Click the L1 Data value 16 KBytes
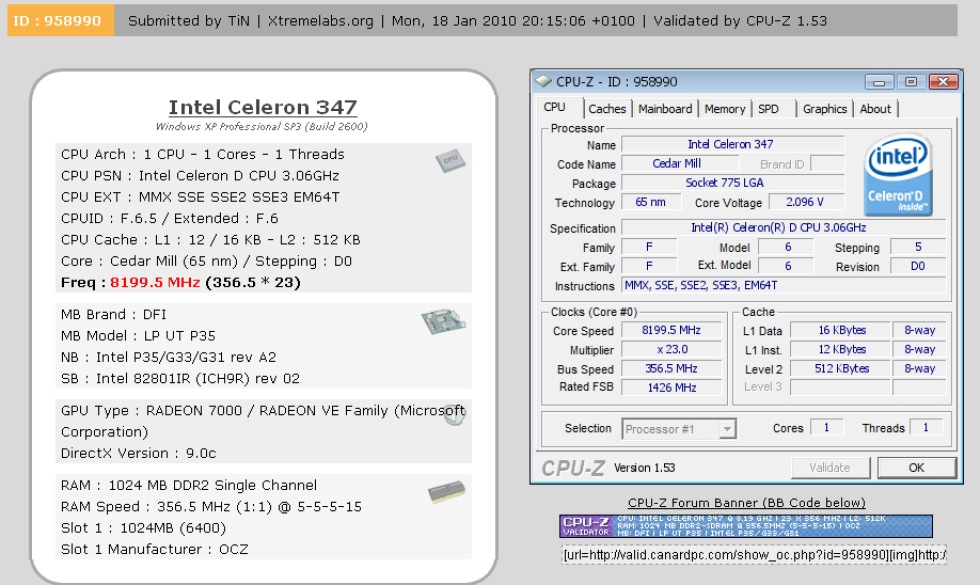The width and height of the screenshot is (980, 585). pos(841,330)
